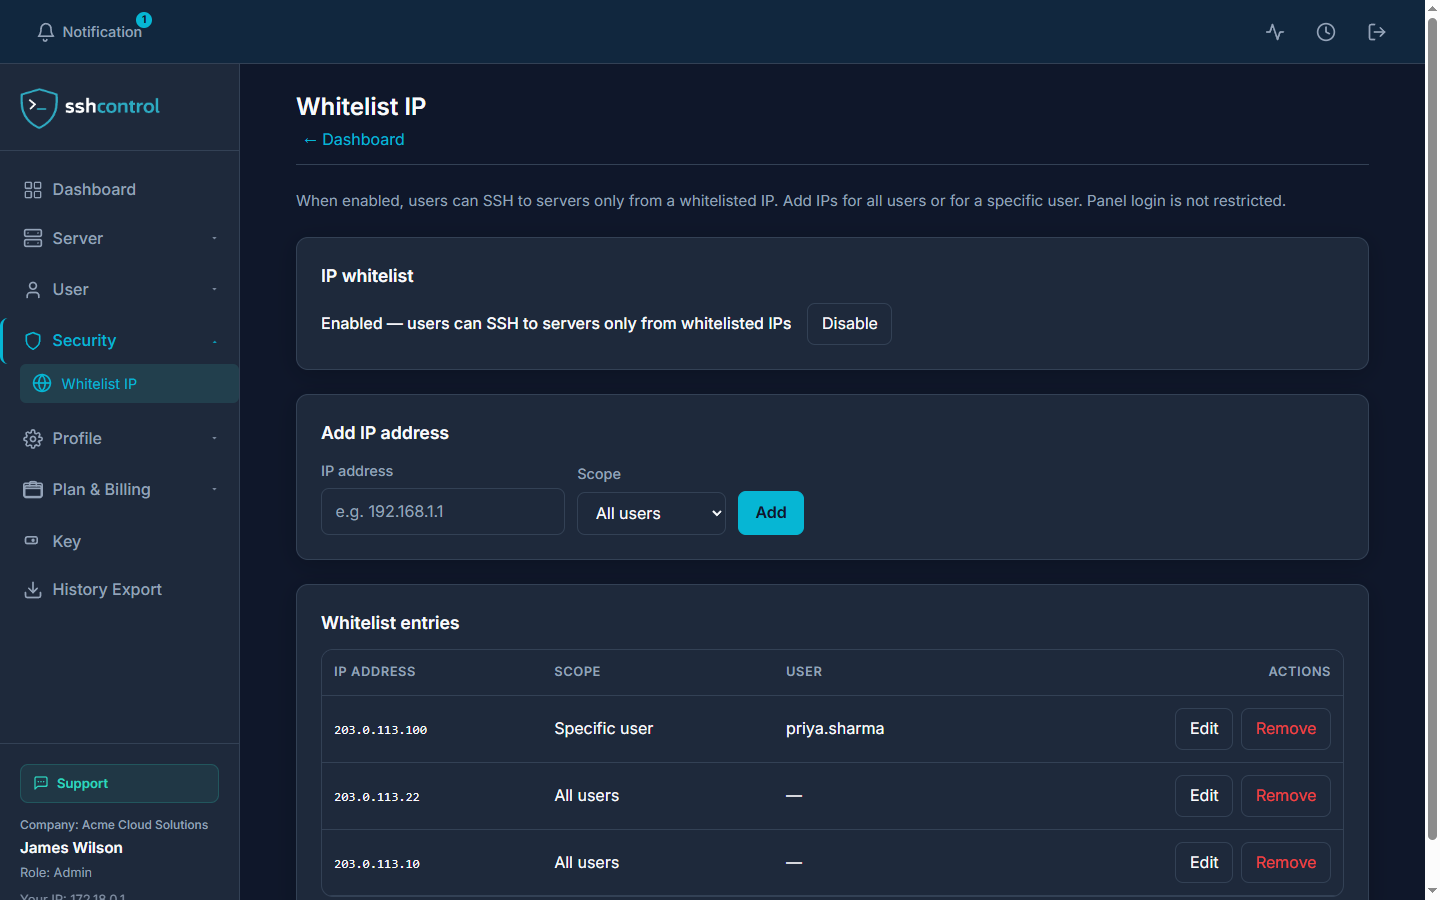Edit the 203.0.113.22 entry
The width and height of the screenshot is (1440, 900).
pyautogui.click(x=1204, y=796)
